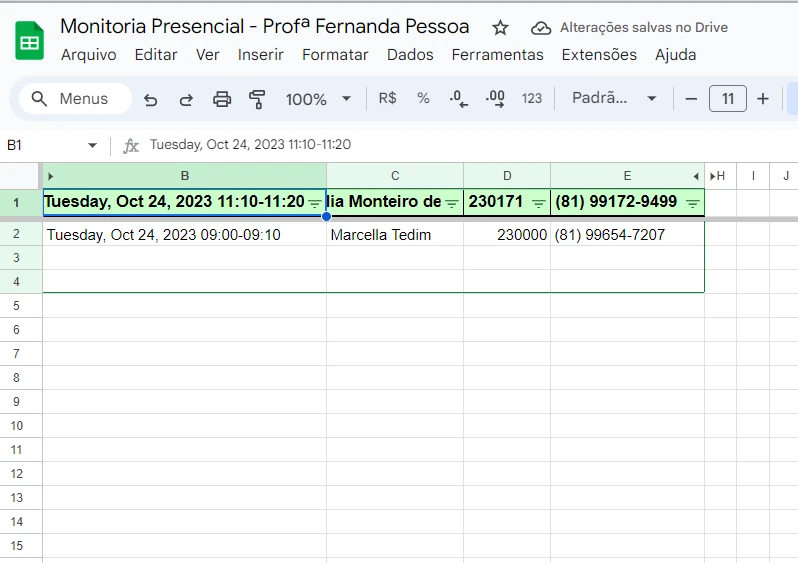The height and width of the screenshot is (563, 798).
Task: Toggle filter button on phone number column E
Action: tap(692, 203)
